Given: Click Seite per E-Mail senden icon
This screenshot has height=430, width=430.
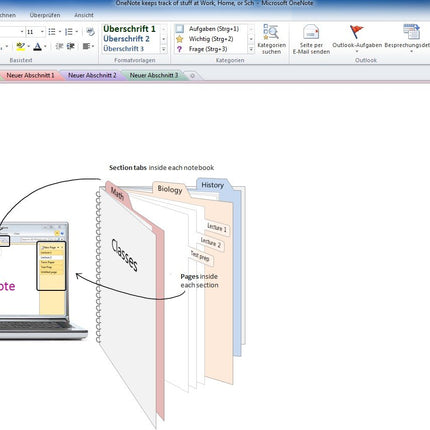Looking at the screenshot, I should click(311, 32).
